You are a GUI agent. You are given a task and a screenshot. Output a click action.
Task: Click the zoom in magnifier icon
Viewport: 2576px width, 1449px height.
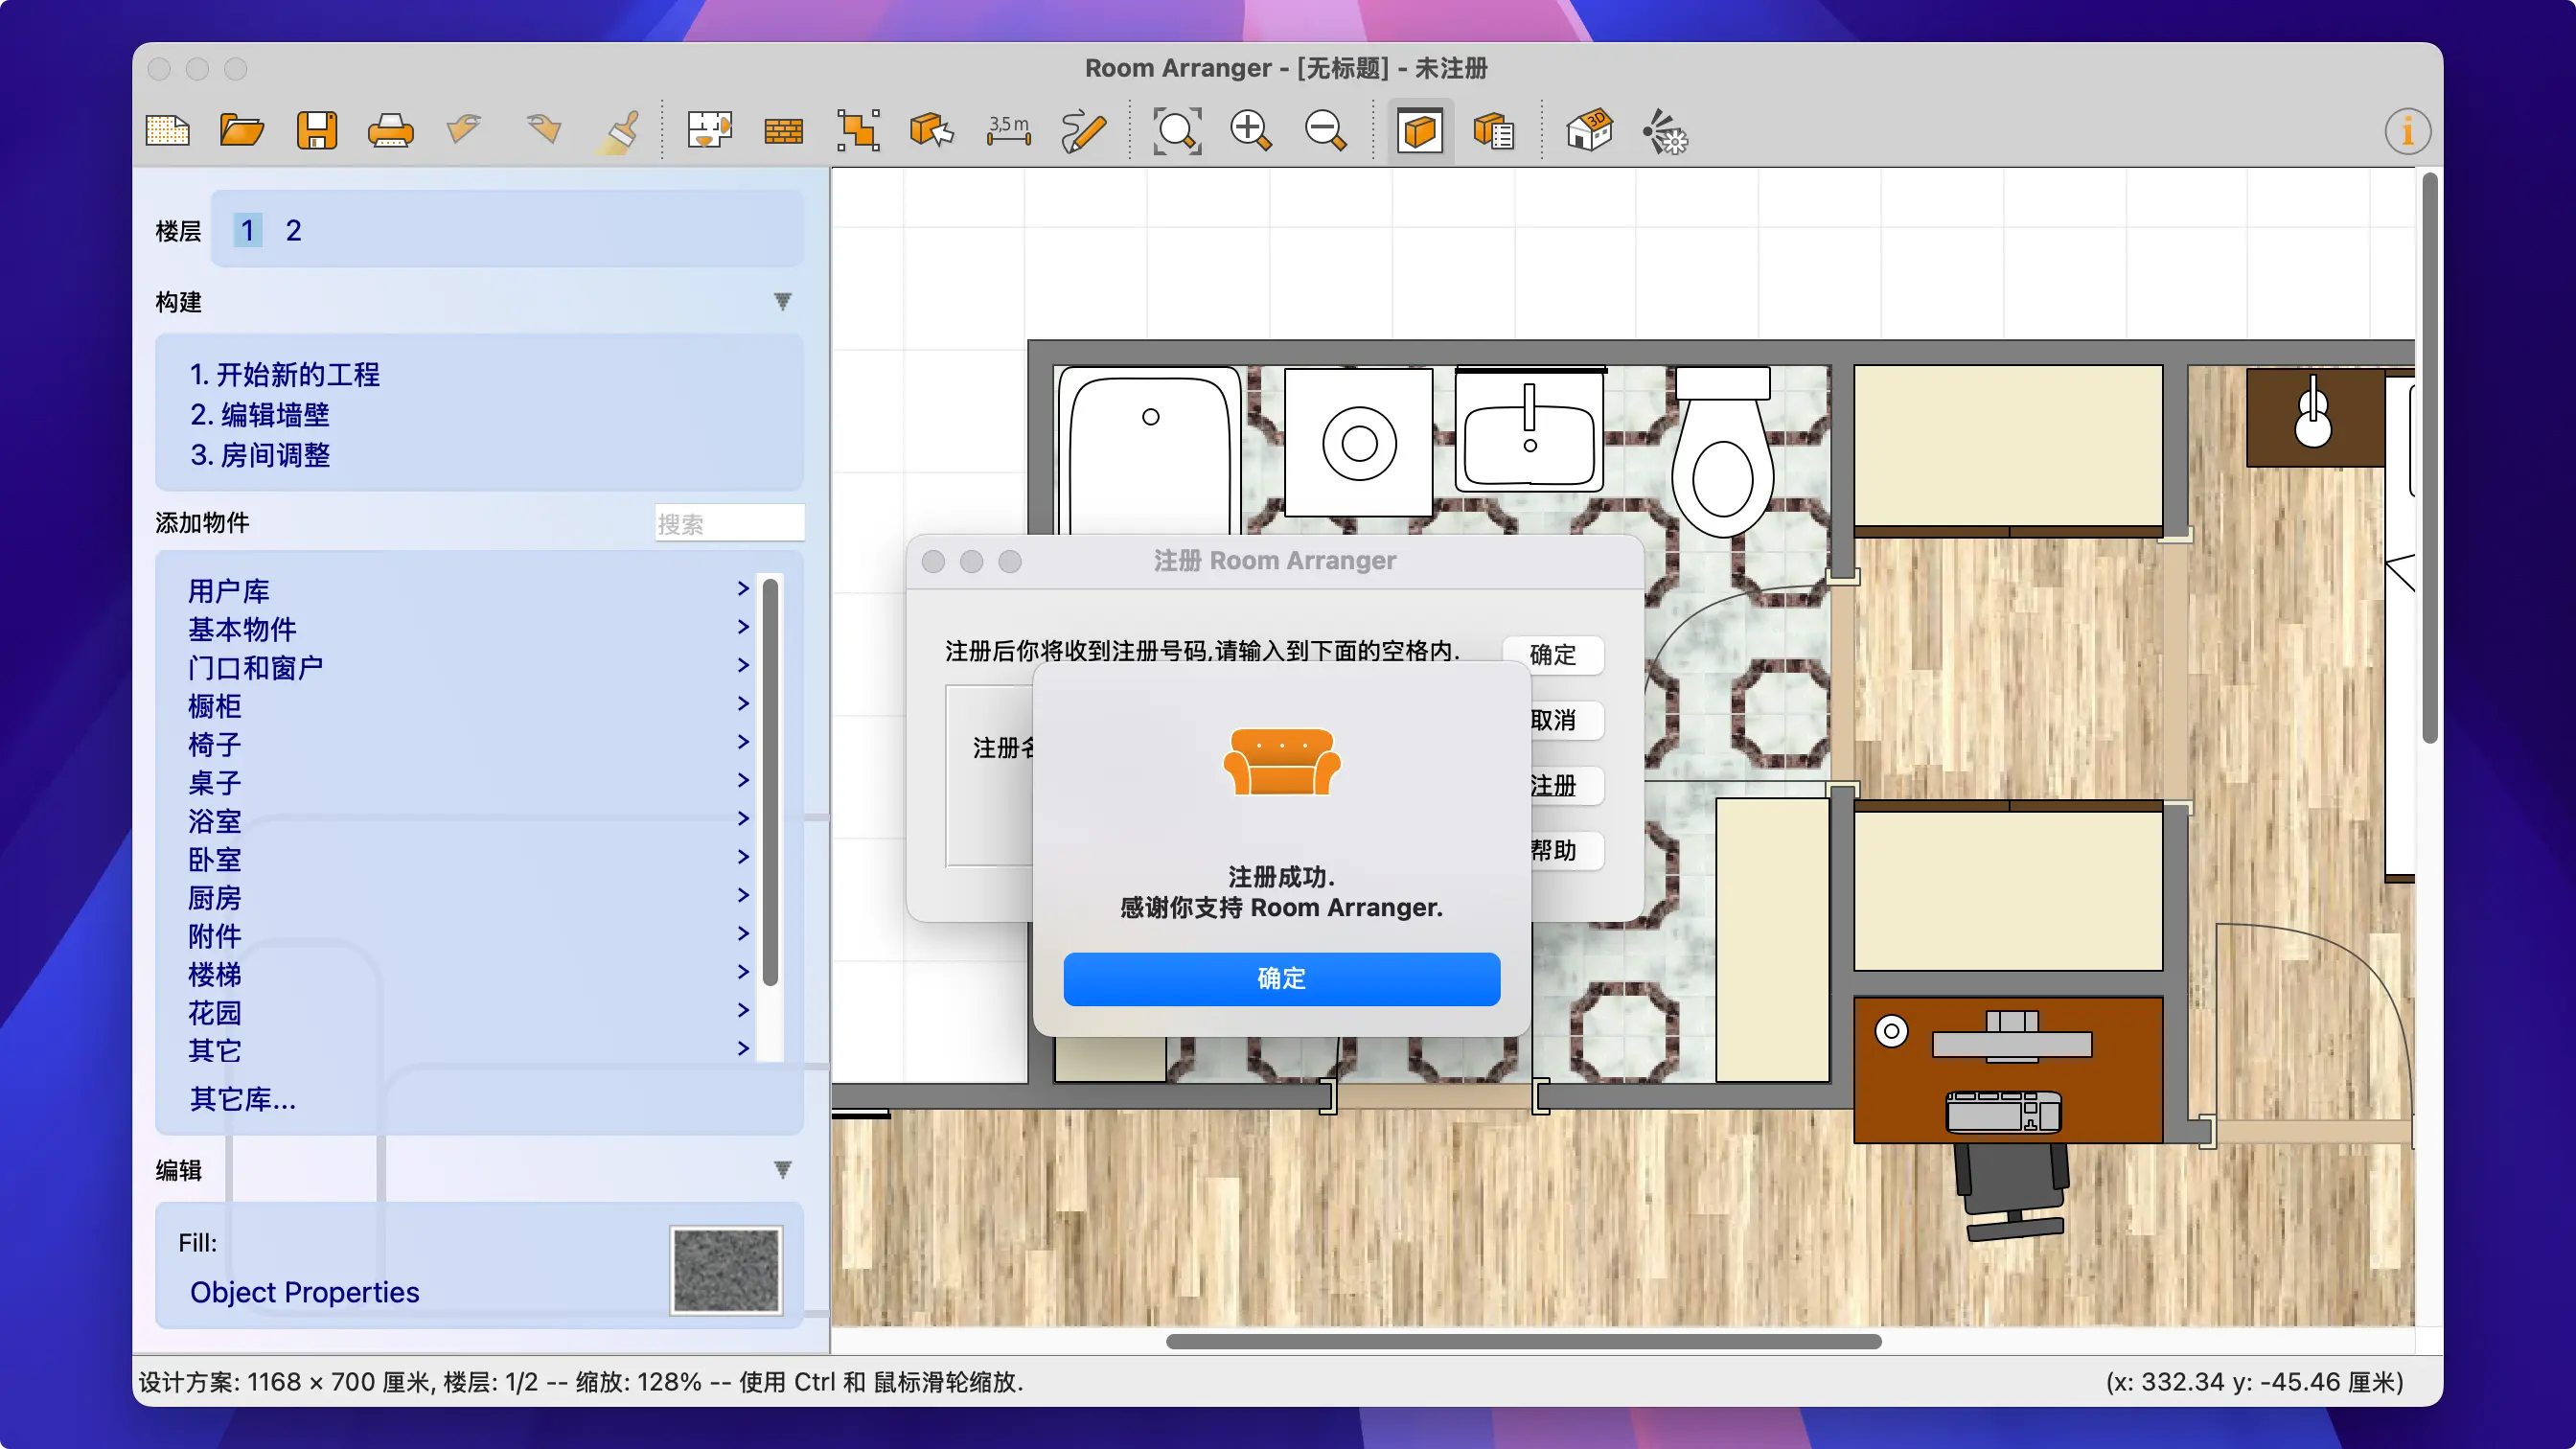[1250, 131]
